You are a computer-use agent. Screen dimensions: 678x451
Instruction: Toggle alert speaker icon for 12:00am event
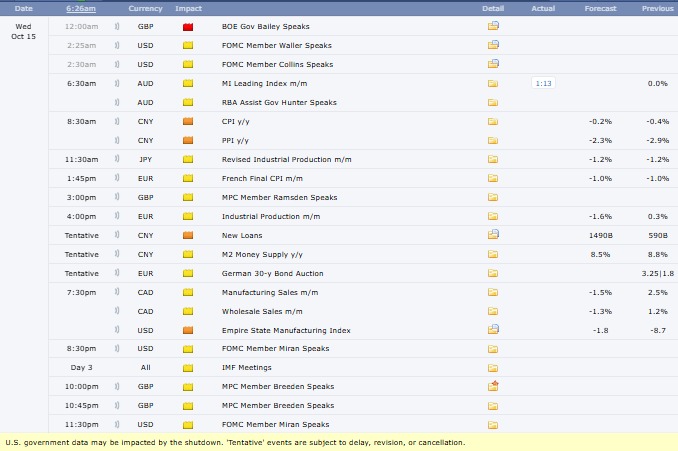click(118, 26)
